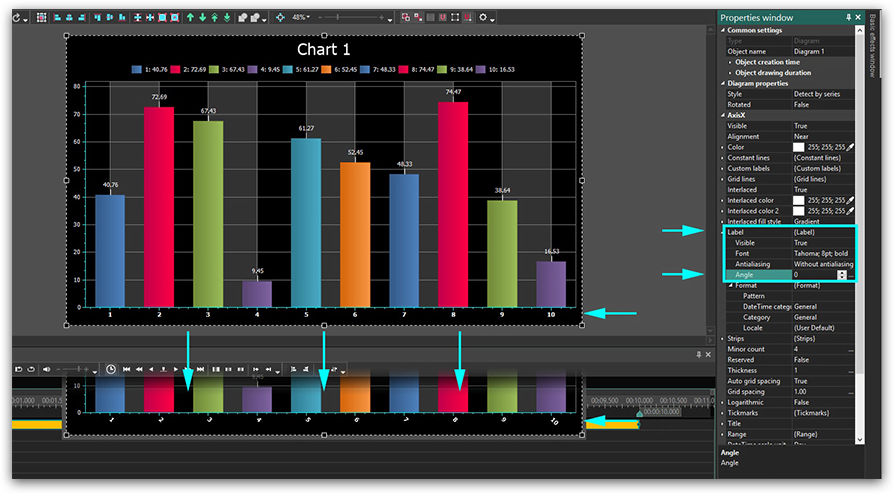This screenshot has height=494, width=894.
Task: Expand the Tickmarks property group
Action: tap(723, 412)
